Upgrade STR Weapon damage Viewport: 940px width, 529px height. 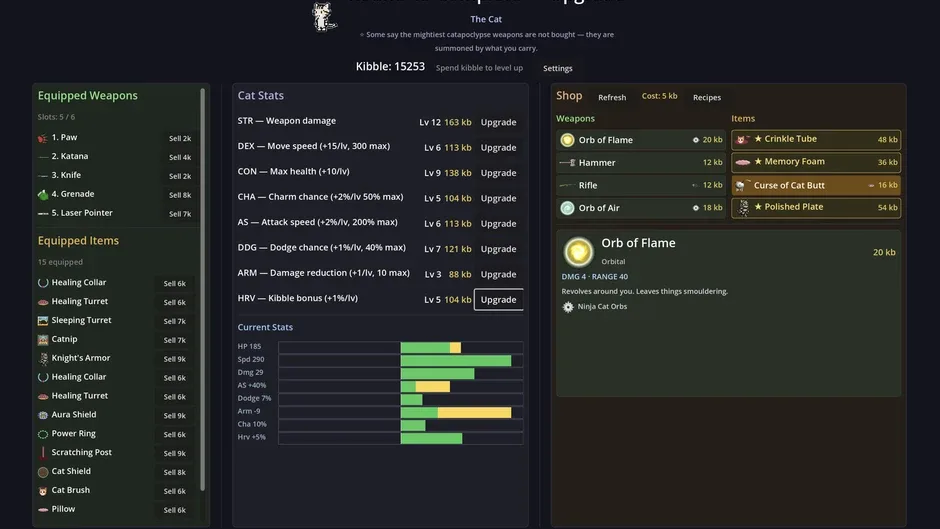click(498, 122)
